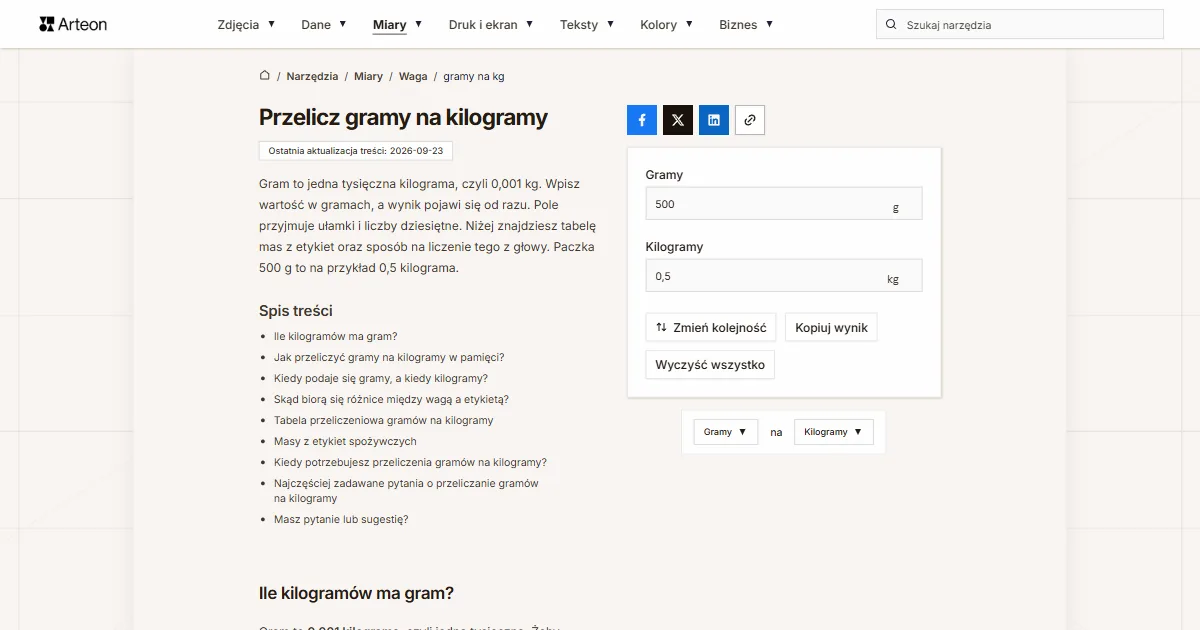
Task: Go to the Arteon logo homepage
Action: click(x=73, y=24)
